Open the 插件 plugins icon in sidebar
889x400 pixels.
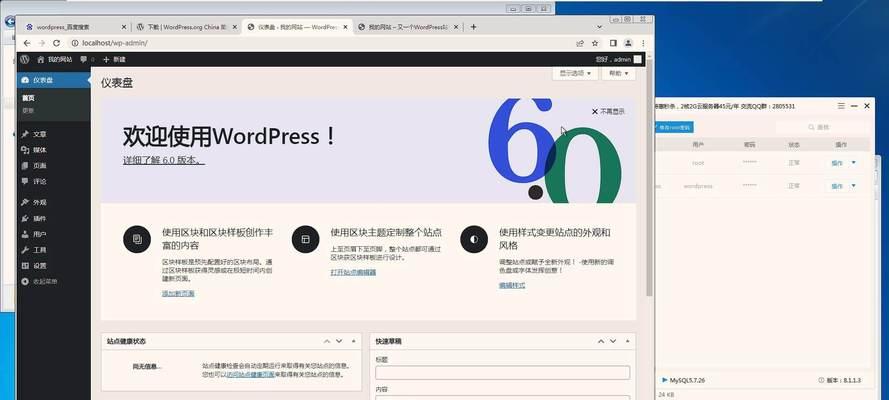coord(25,218)
